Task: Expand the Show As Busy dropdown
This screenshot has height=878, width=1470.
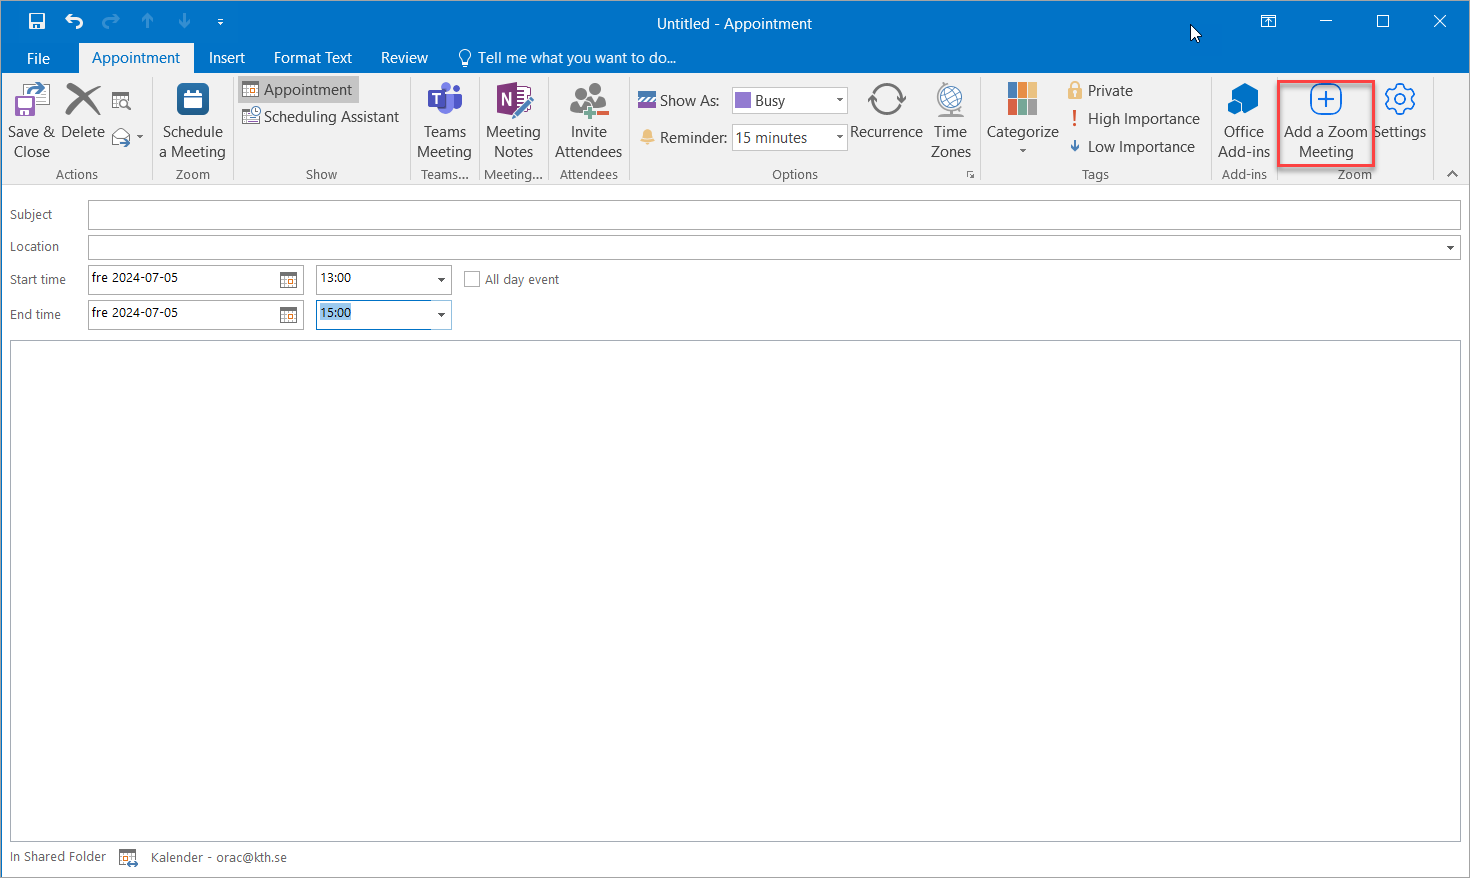Action: [x=839, y=100]
